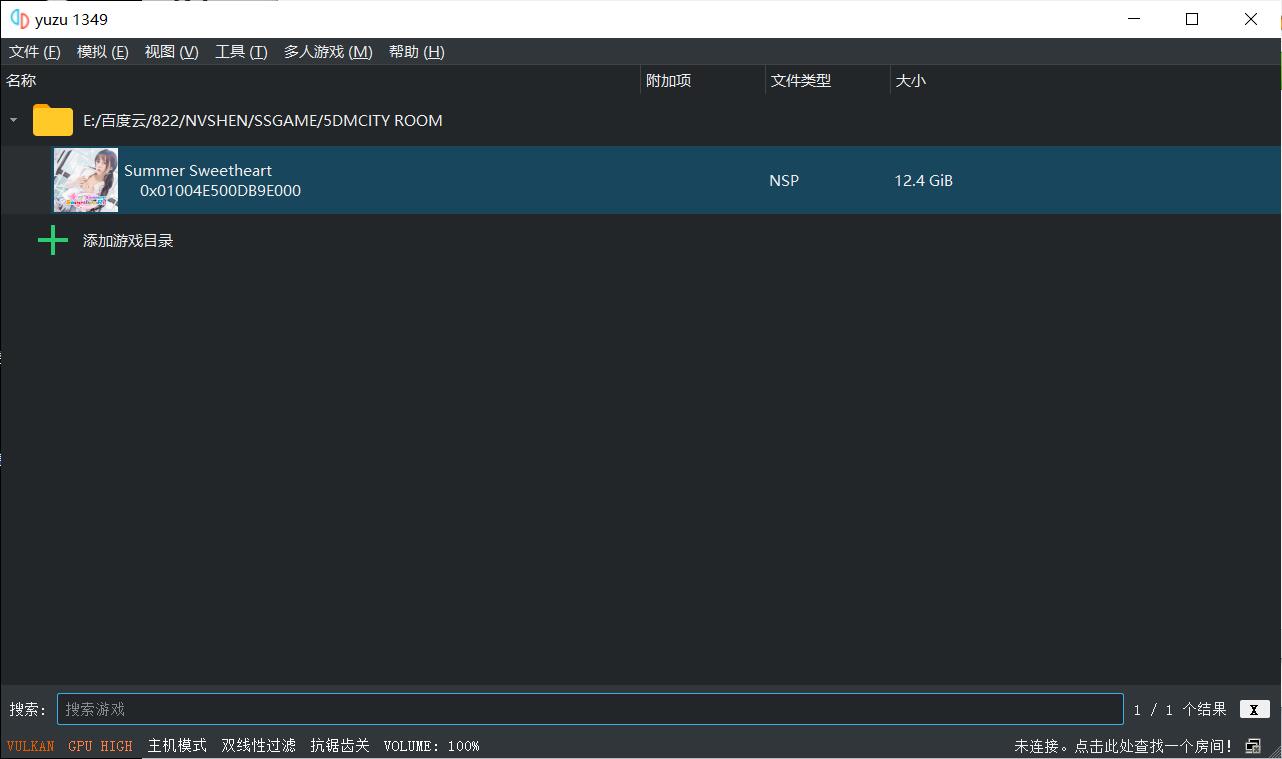Click 添加游戏目录 to add game directory
Viewport: 1282px width, 759px height.
pos(128,241)
